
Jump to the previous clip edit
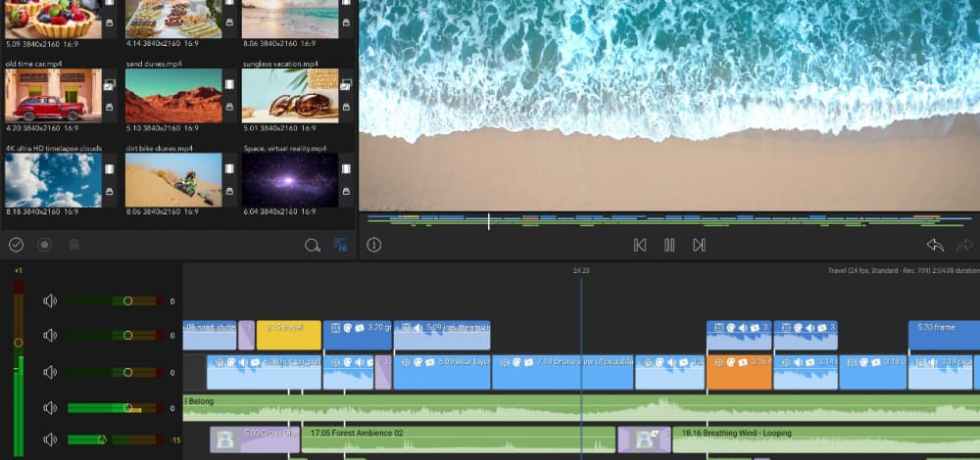point(640,245)
